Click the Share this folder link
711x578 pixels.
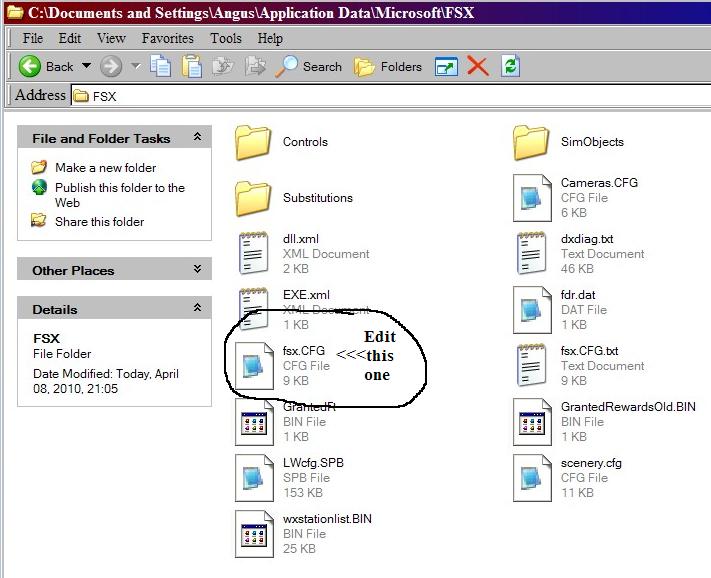point(99,222)
